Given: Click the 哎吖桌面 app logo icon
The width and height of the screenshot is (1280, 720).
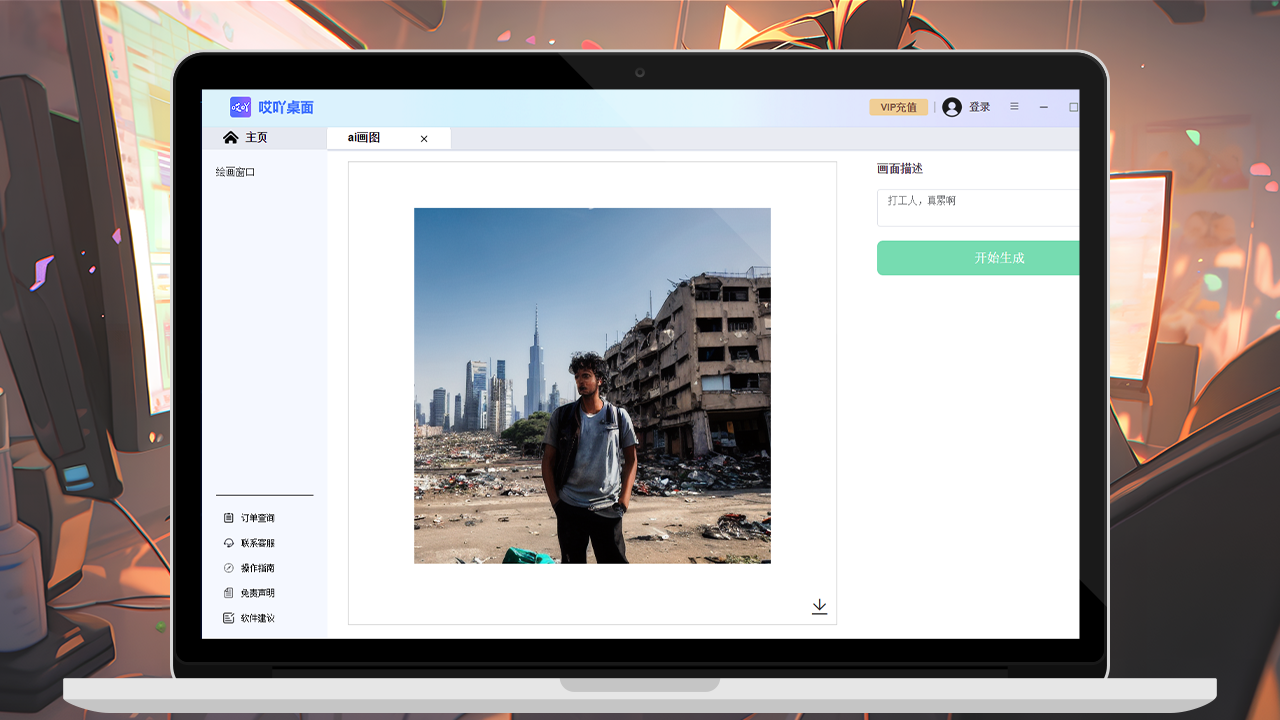Looking at the screenshot, I should coord(240,107).
